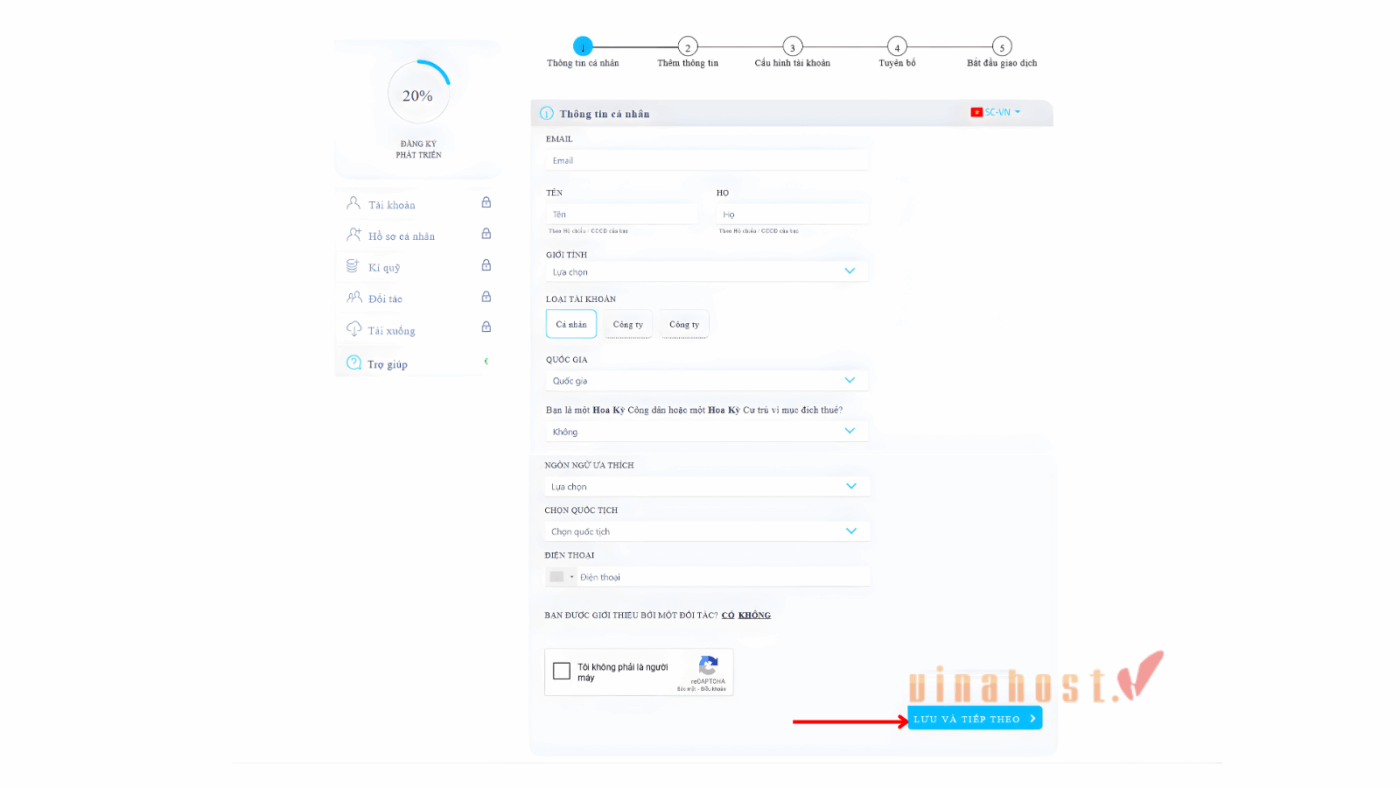Image resolution: width=1400 pixels, height=788 pixels.
Task: Click the Kí quỹ coins icon
Action: 353,266
